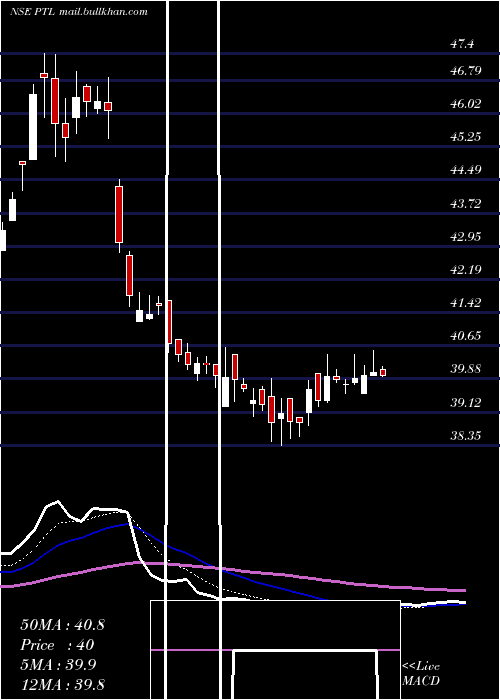Click the 46.79 price axis label

pyautogui.click(x=466, y=70)
